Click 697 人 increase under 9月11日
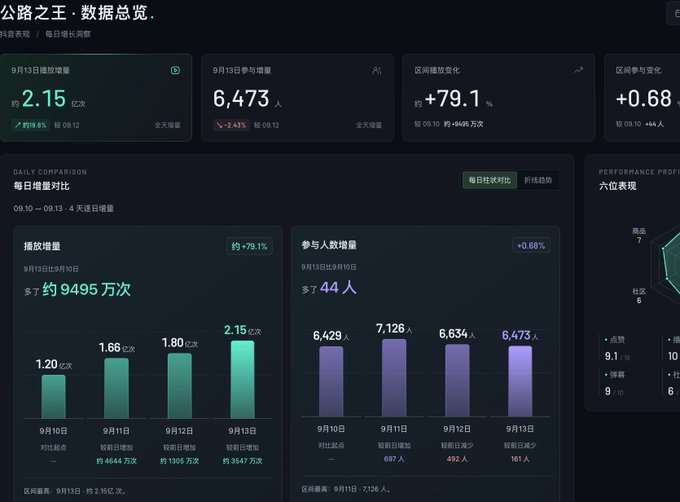The height and width of the screenshot is (502, 680). 394,459
